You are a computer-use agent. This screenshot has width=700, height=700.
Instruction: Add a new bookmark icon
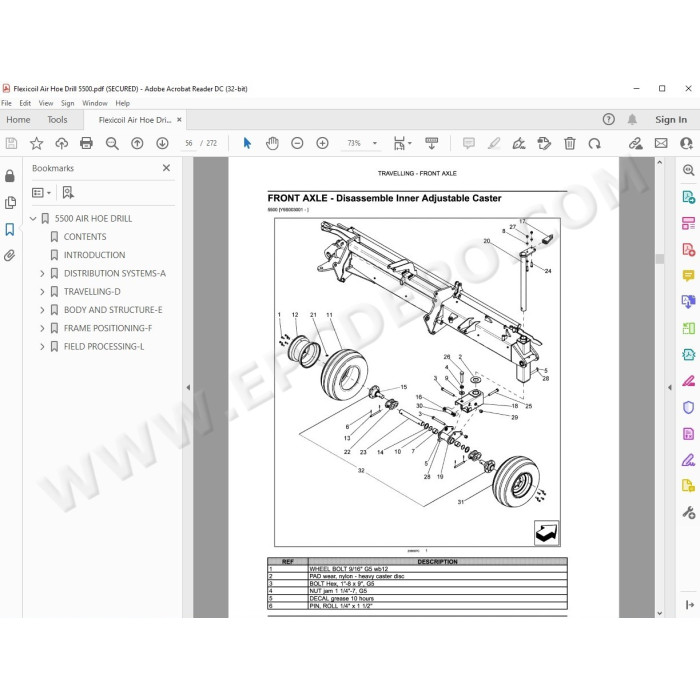(68, 192)
